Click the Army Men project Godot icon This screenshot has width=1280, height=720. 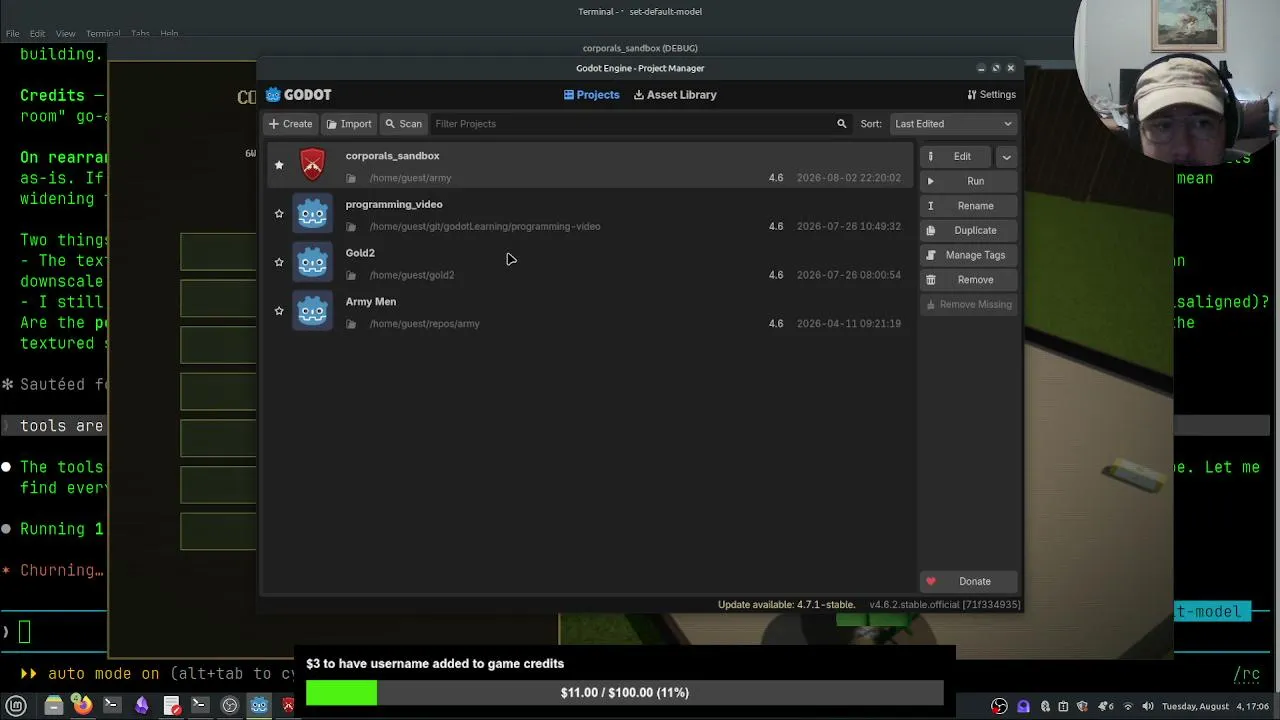tap(313, 310)
